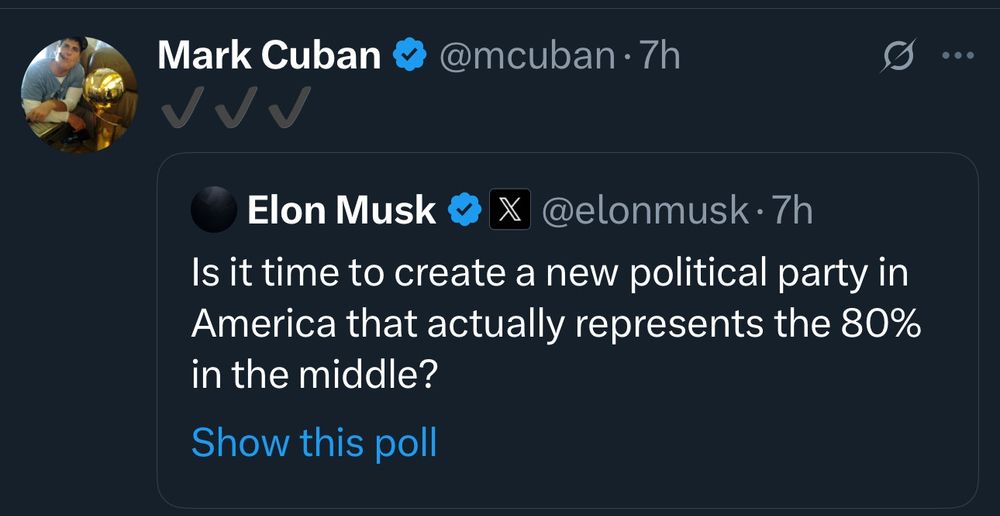Click the Mark Cuban display name
1000x516 pixels.
(268, 56)
